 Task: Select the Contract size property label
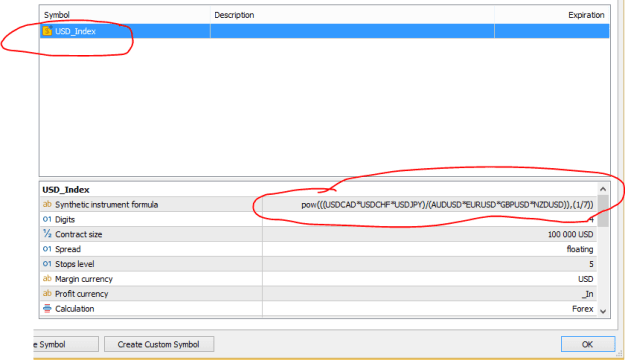pyautogui.click(x=79, y=234)
